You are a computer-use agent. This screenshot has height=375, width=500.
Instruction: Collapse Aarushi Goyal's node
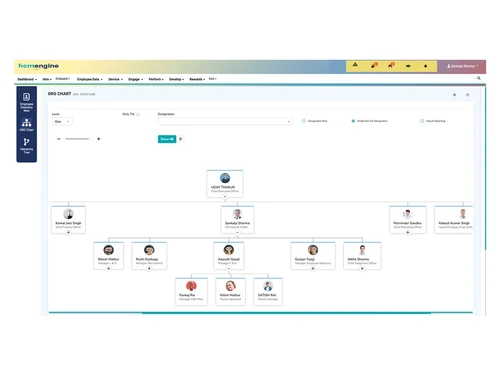(229, 268)
